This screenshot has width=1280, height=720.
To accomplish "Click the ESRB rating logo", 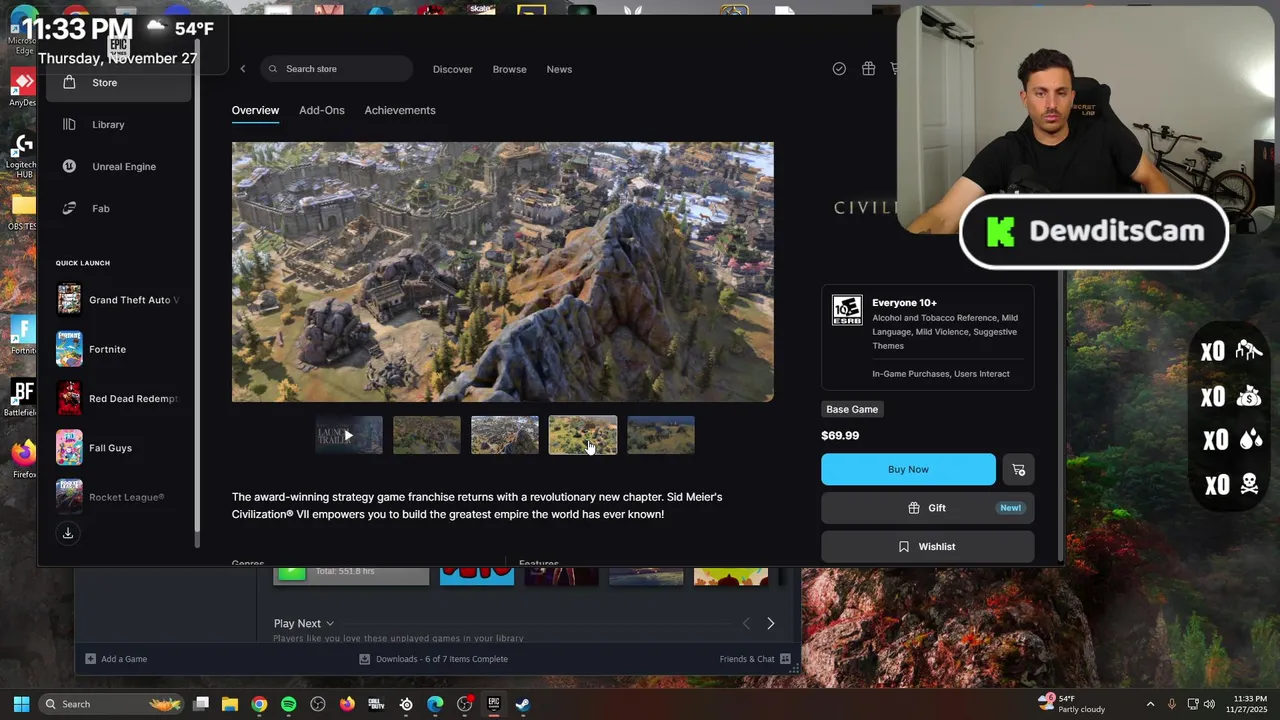I will point(847,310).
